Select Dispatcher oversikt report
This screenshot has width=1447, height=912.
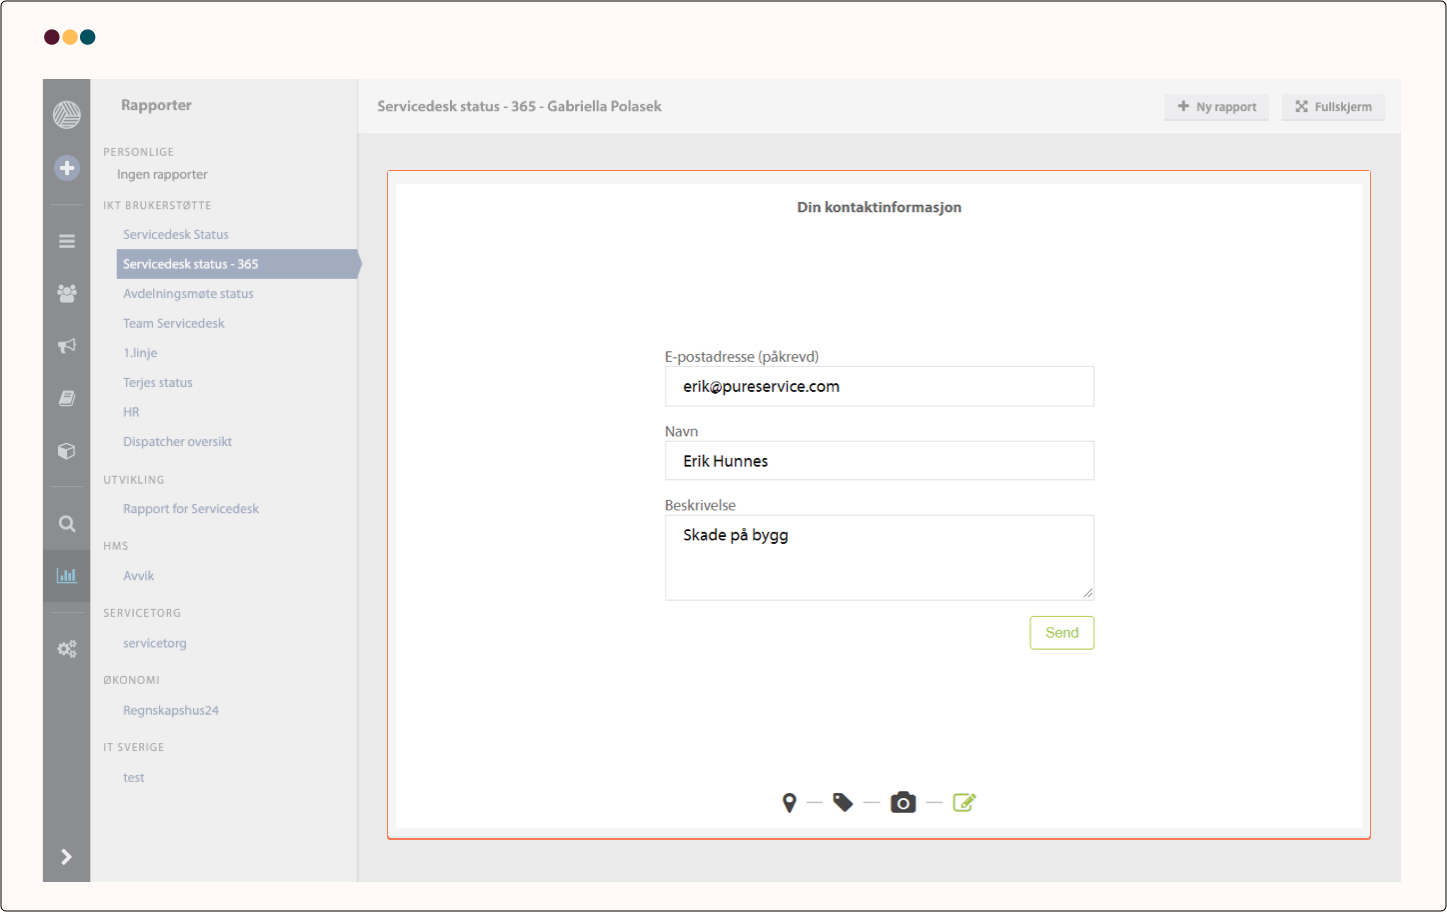coord(177,442)
